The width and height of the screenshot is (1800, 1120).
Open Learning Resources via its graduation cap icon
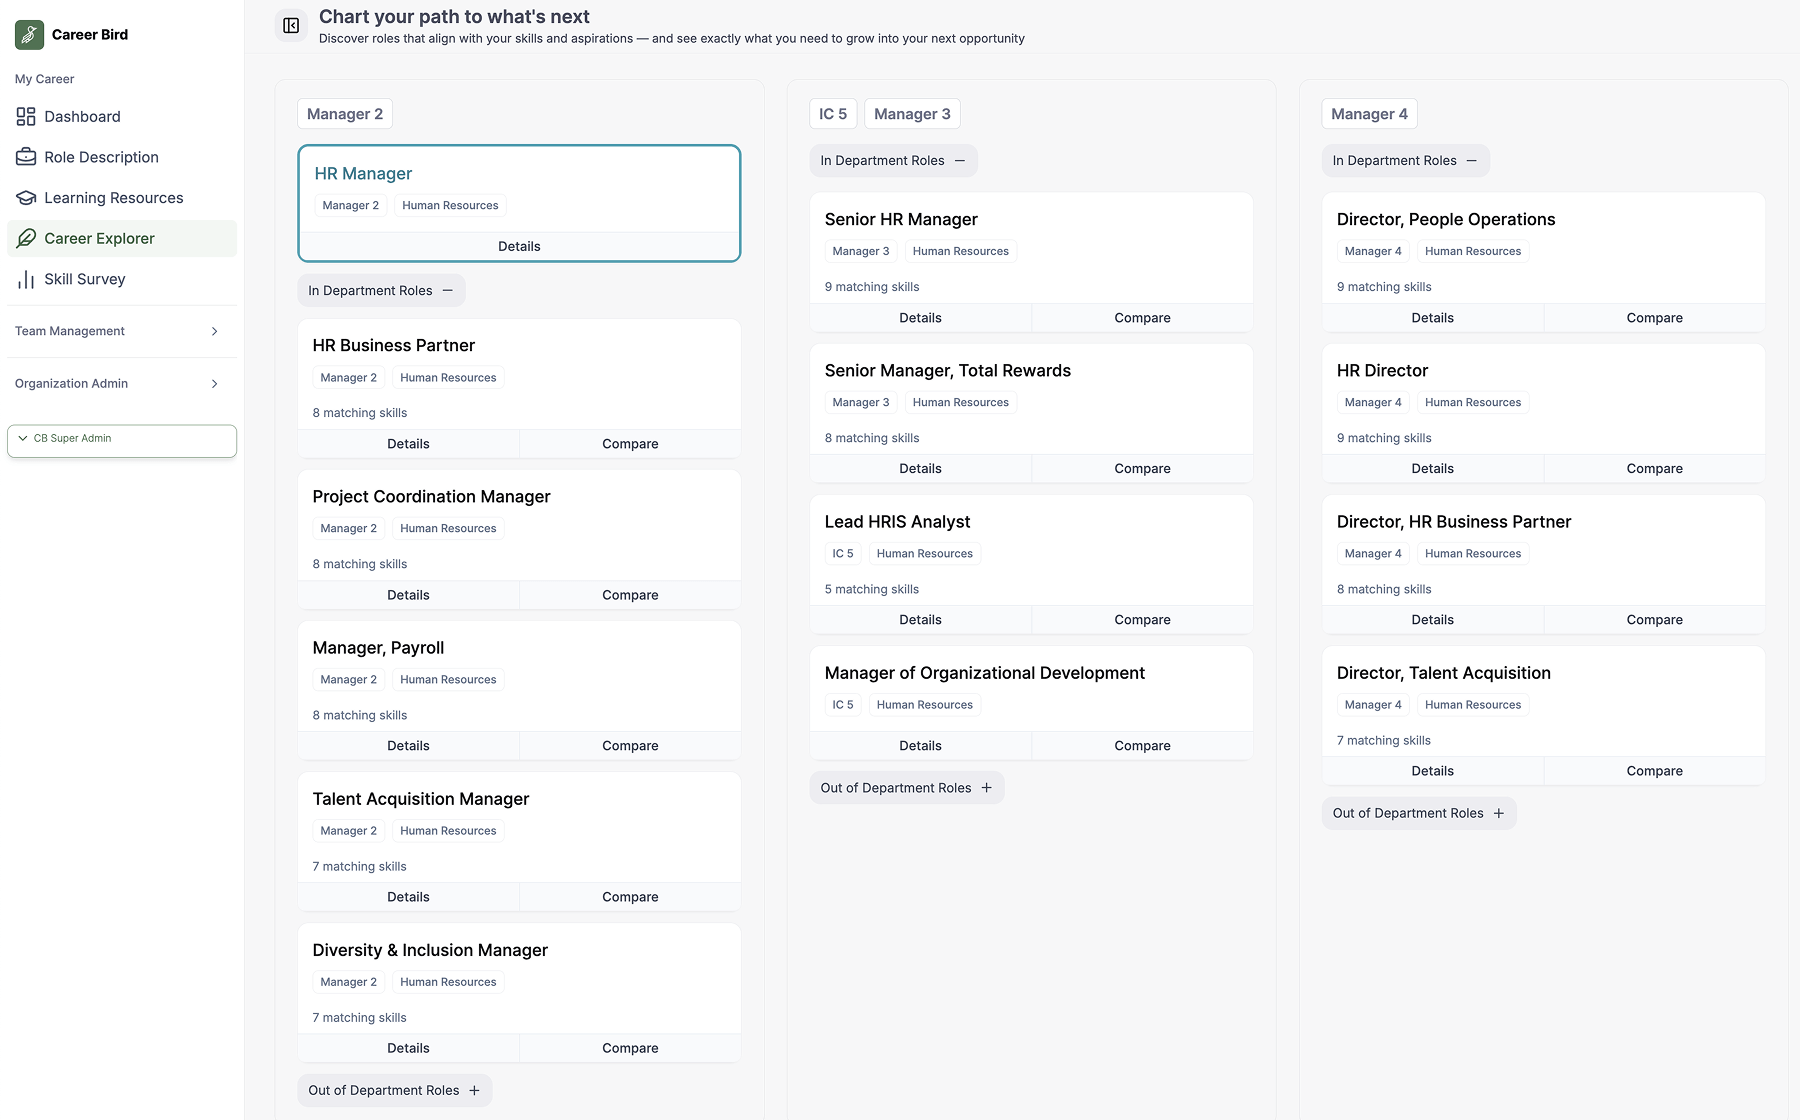coord(26,197)
